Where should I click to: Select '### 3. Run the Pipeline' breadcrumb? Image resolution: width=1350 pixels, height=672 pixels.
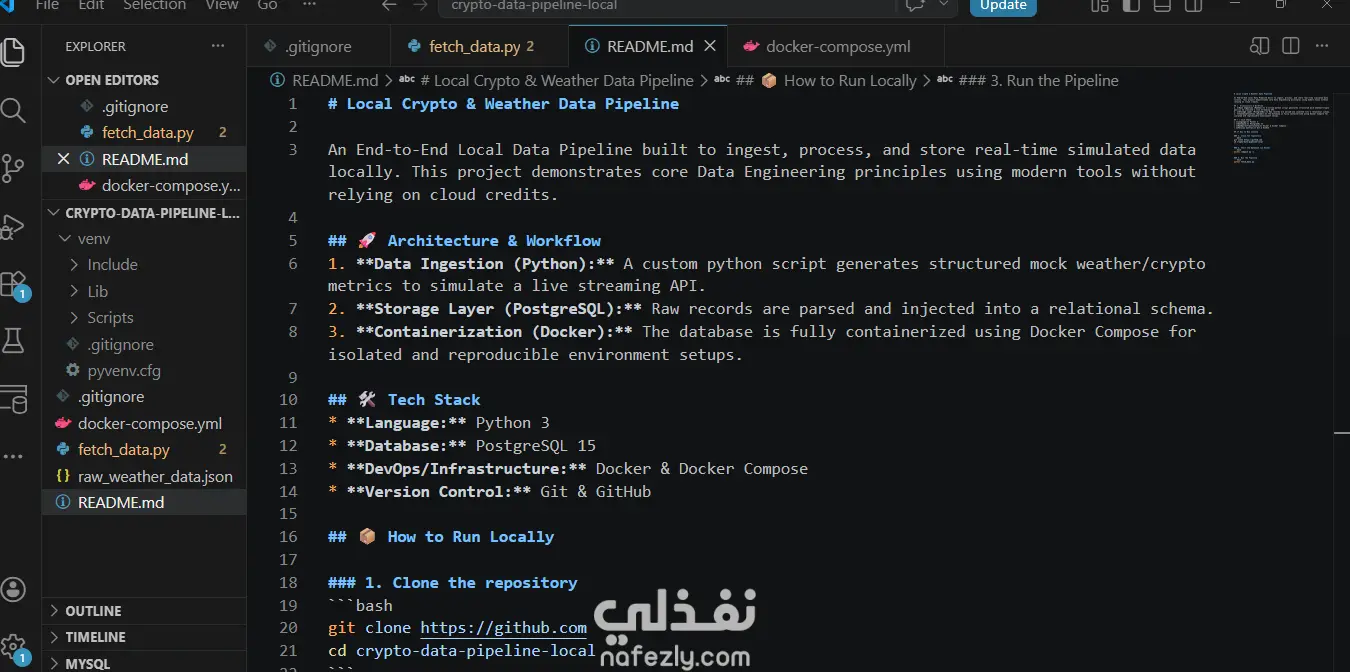tap(1028, 80)
